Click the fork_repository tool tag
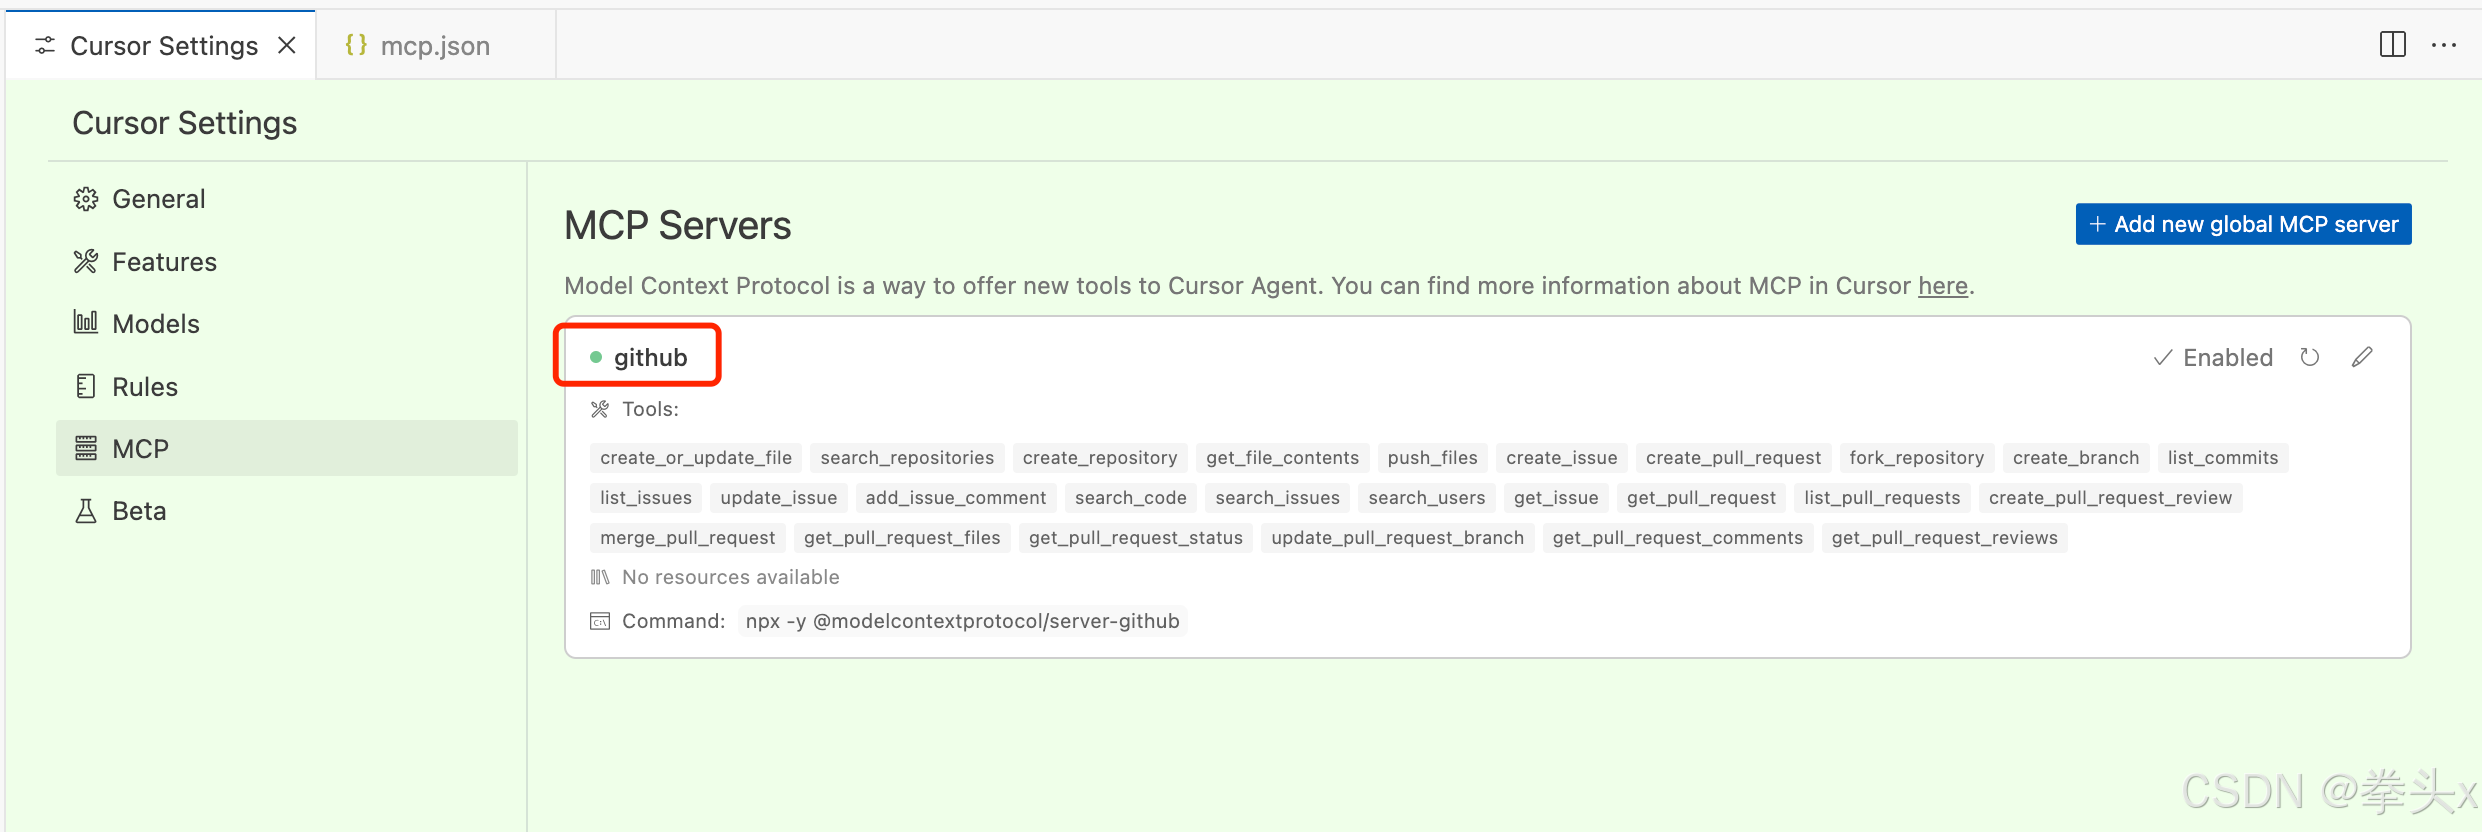Screen dimensions: 2482x832 pyautogui.click(x=1916, y=458)
